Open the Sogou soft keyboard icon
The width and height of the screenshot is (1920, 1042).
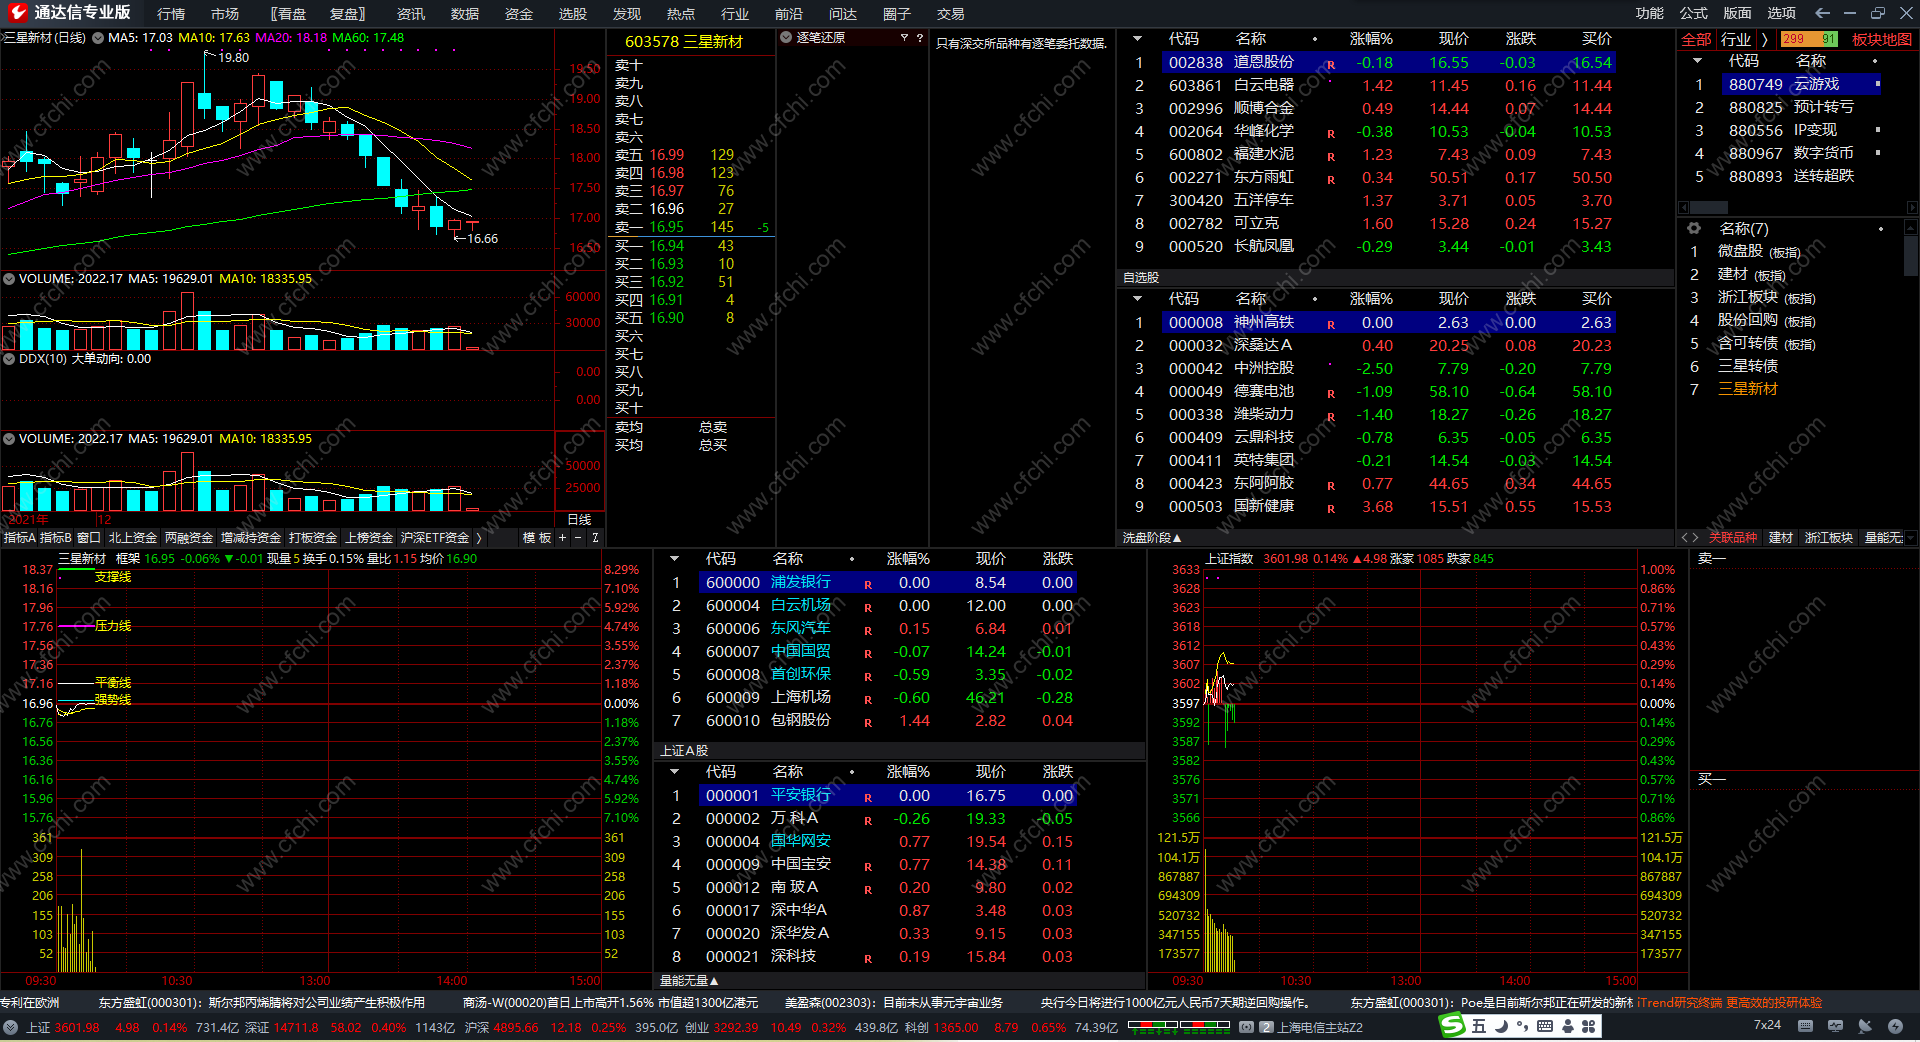(x=1545, y=1026)
